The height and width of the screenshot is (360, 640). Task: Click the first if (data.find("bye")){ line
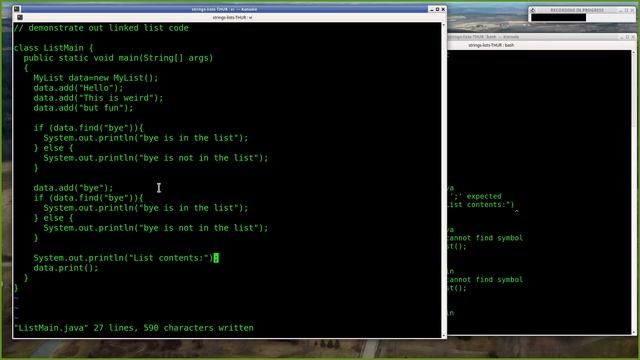(x=88, y=128)
